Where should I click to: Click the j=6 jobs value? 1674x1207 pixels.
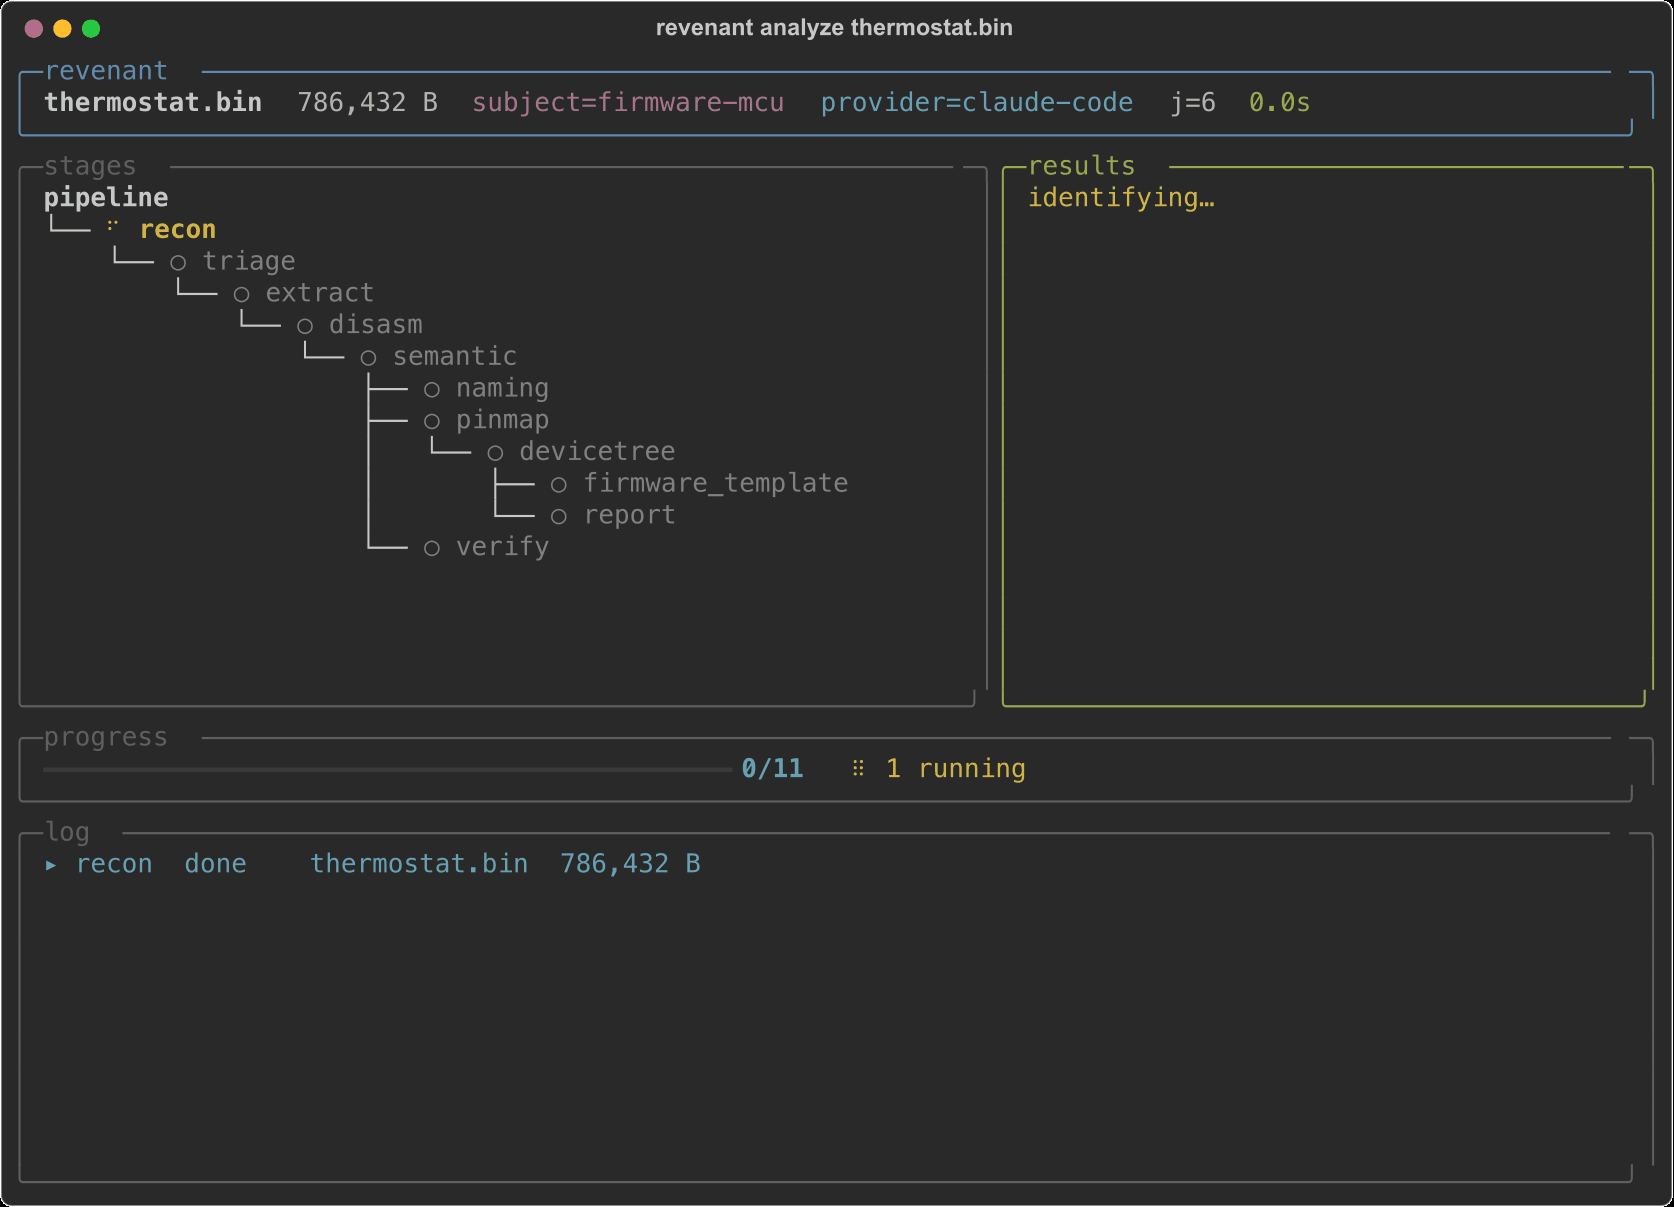pyautogui.click(x=1193, y=102)
